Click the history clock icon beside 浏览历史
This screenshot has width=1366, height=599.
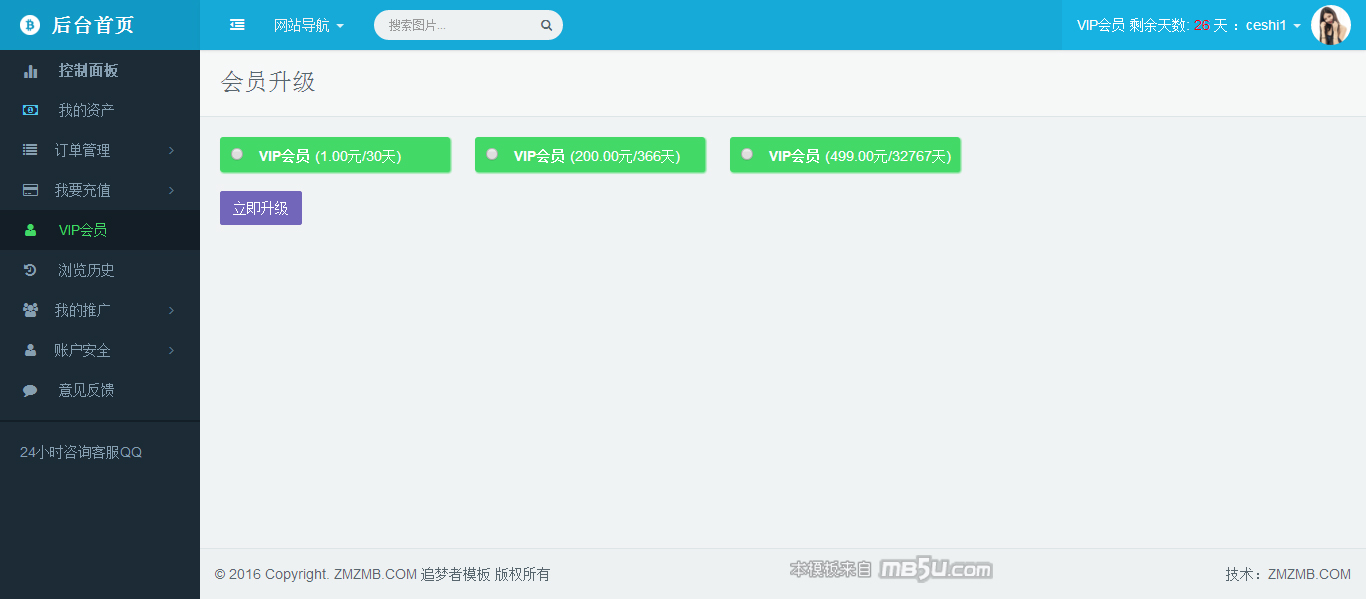click(x=31, y=270)
